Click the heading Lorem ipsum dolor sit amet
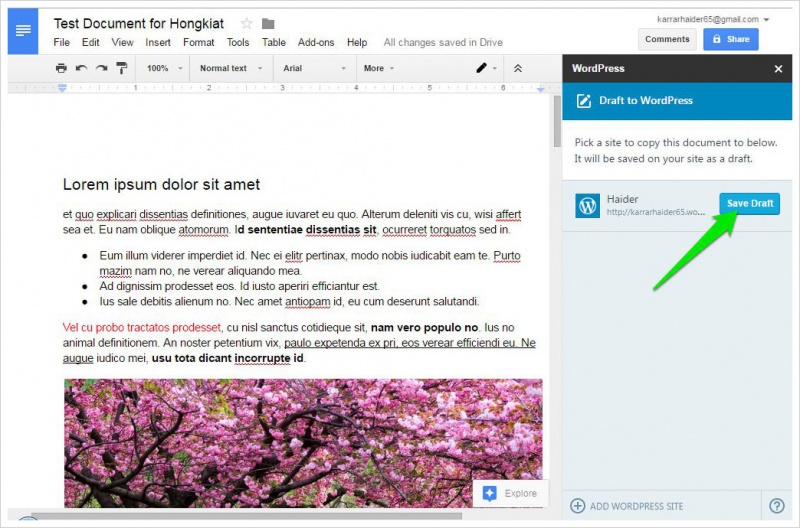800x528 pixels. coord(161,184)
